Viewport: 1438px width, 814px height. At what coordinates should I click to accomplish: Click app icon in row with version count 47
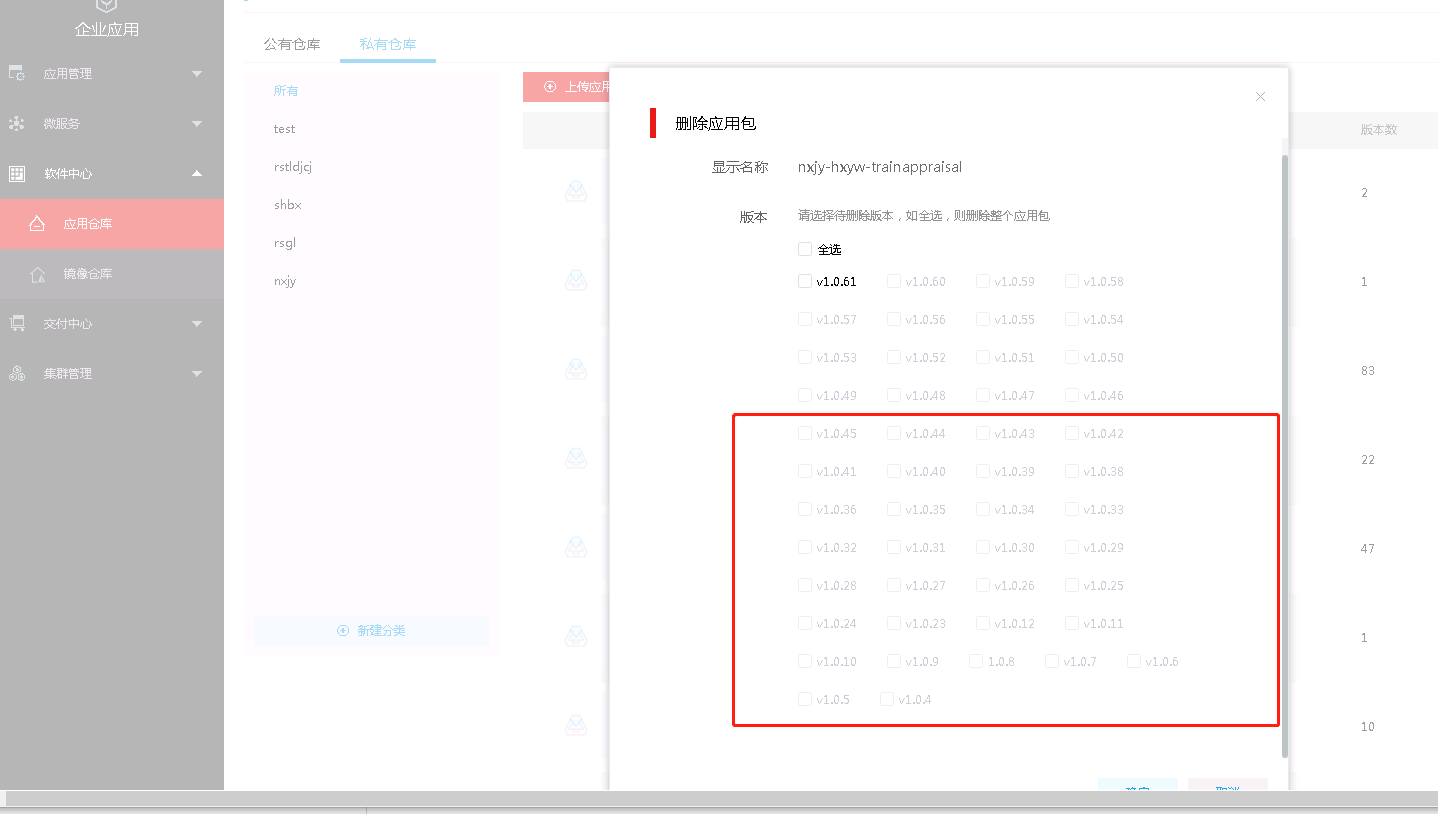tap(576, 548)
